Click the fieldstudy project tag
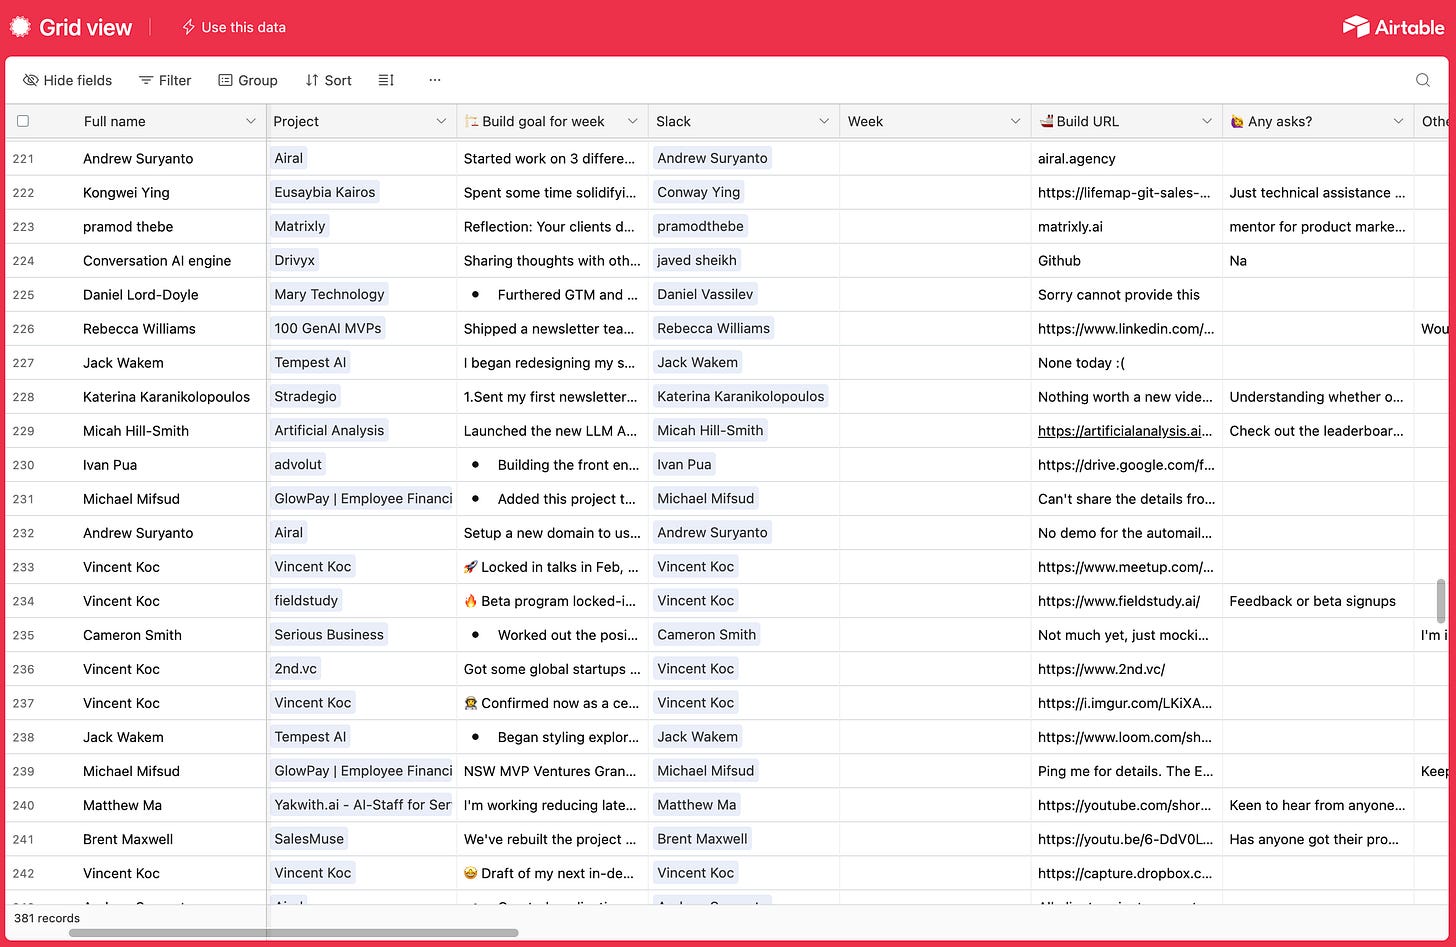1456x947 pixels. pyautogui.click(x=307, y=601)
